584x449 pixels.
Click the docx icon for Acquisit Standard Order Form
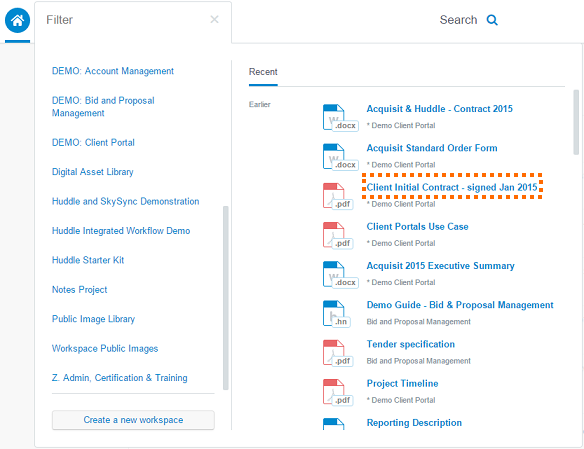(x=340, y=157)
